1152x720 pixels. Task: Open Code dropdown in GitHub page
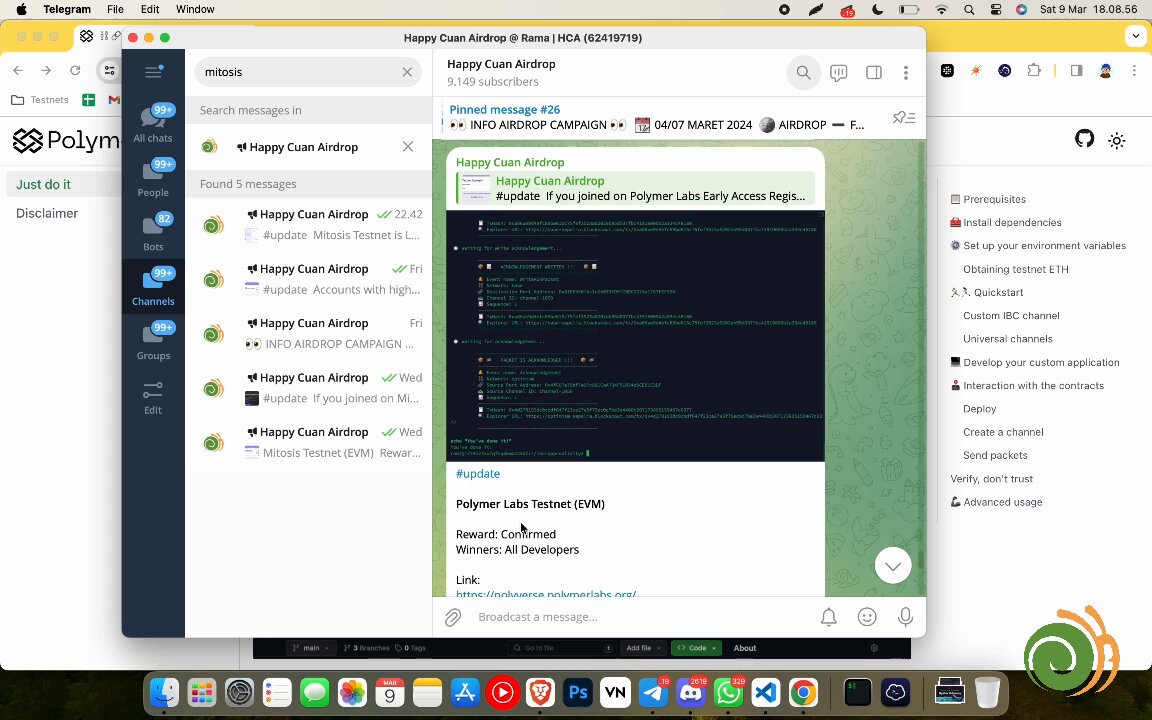[696, 648]
